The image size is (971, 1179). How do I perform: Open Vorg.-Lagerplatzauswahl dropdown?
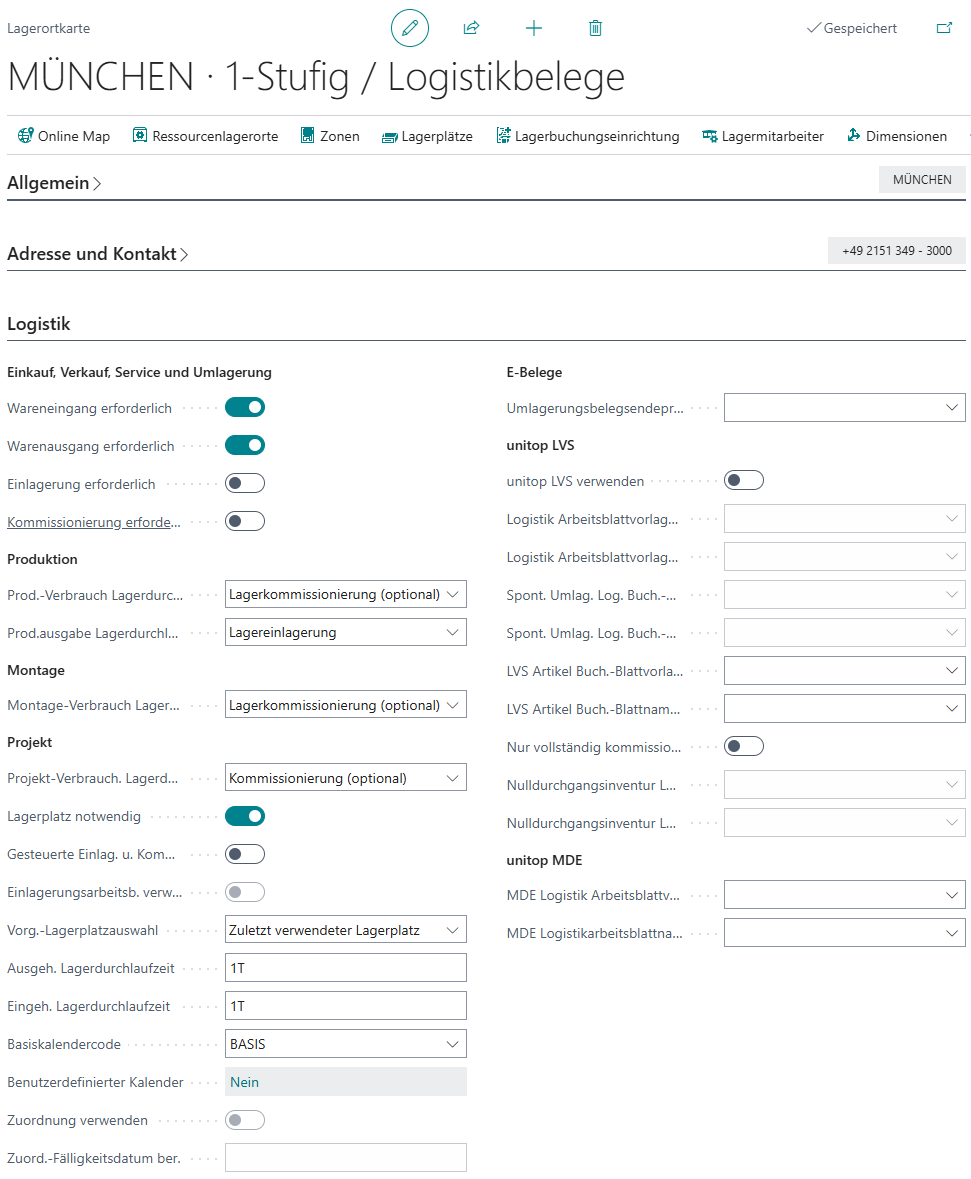(345, 930)
